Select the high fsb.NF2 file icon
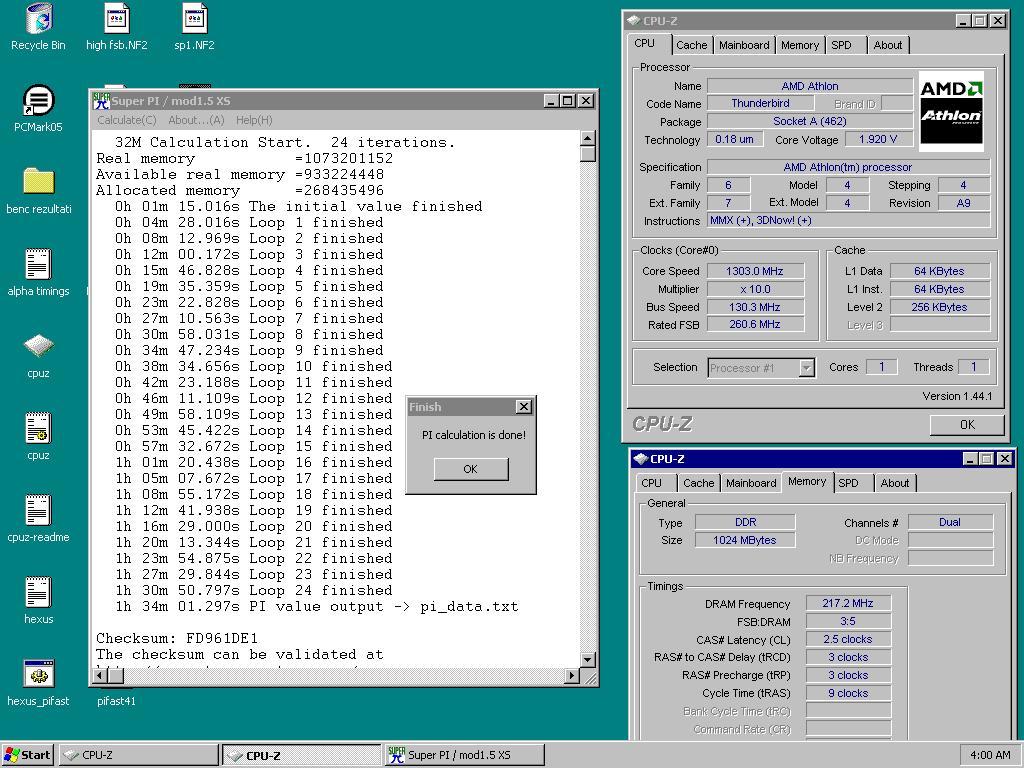 coord(116,20)
